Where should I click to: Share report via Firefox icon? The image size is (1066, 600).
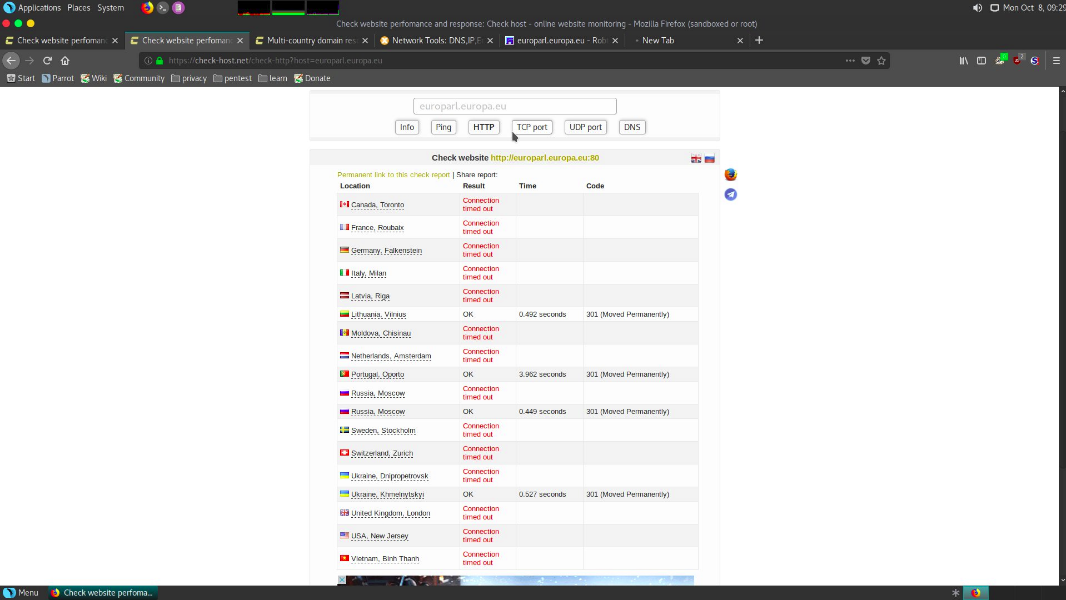[x=731, y=175]
